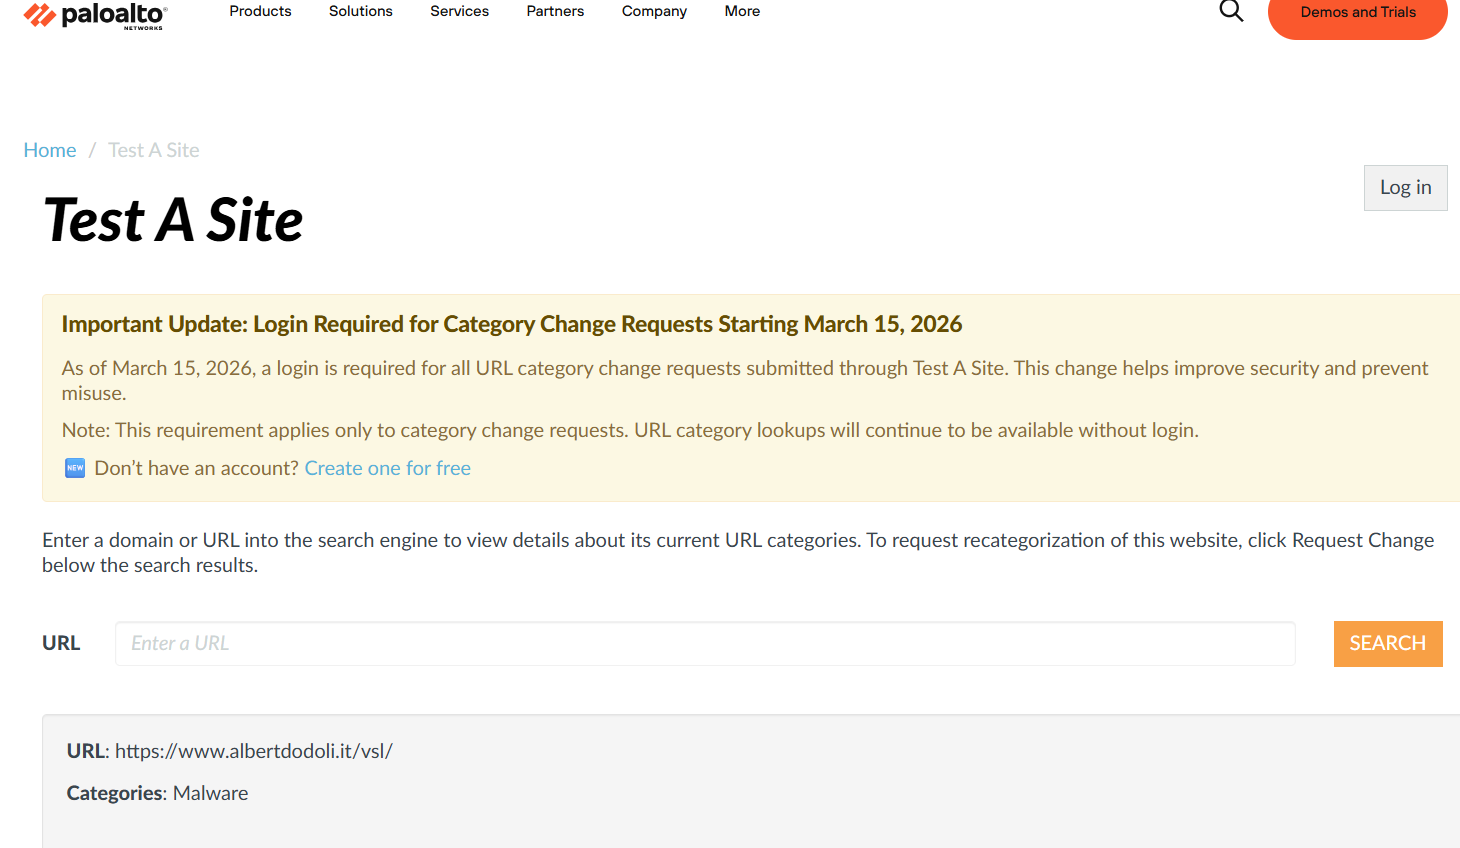The height and width of the screenshot is (848, 1460).
Task: Go to the Home breadcrumb link
Action: (x=50, y=150)
